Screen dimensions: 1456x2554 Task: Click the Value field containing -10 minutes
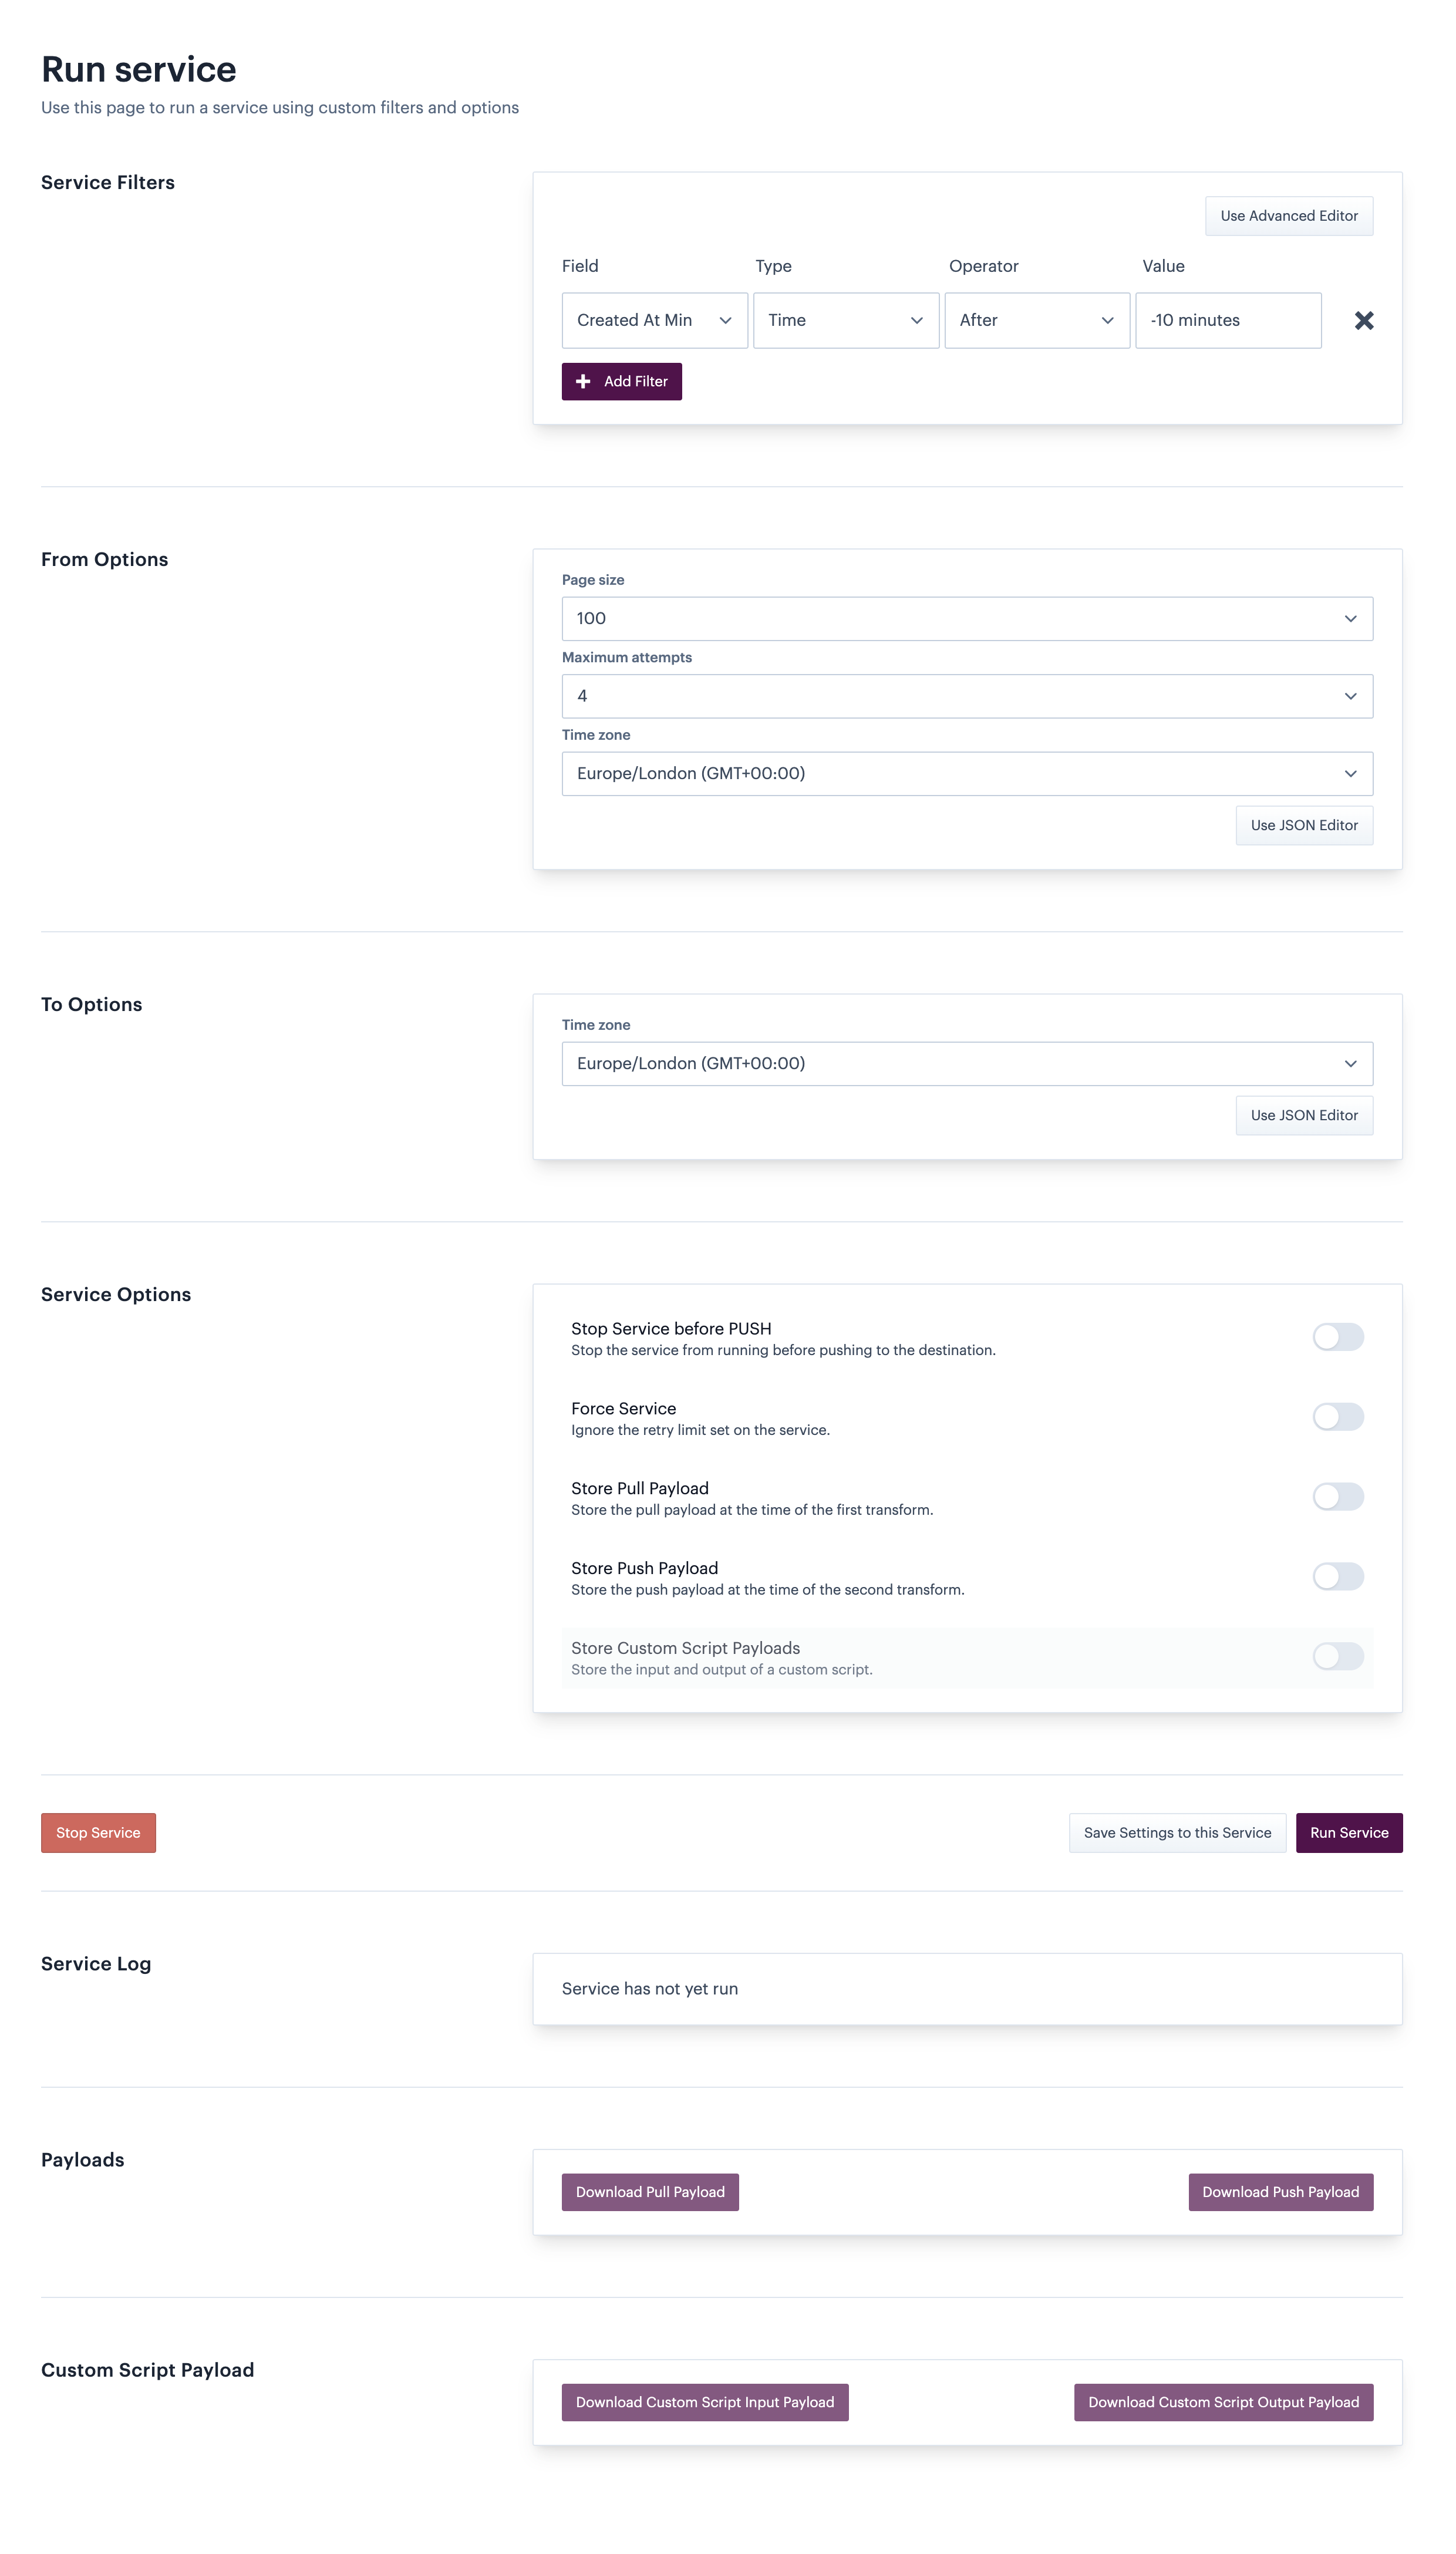(1227, 320)
